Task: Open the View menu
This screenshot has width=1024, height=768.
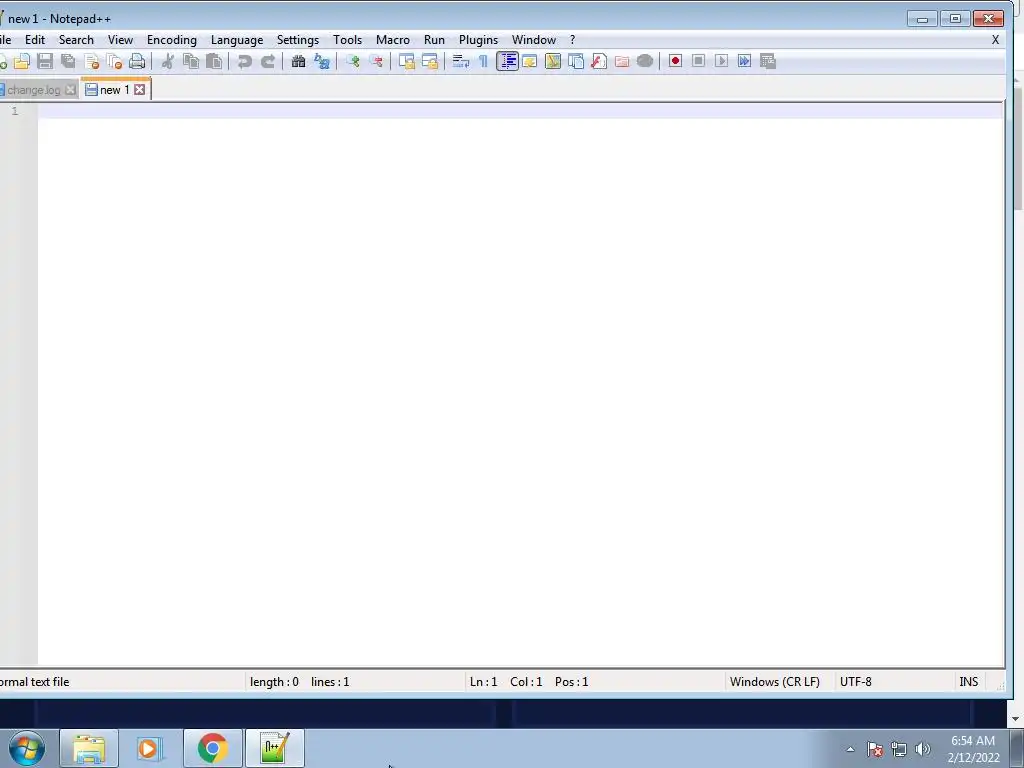Action: click(120, 40)
